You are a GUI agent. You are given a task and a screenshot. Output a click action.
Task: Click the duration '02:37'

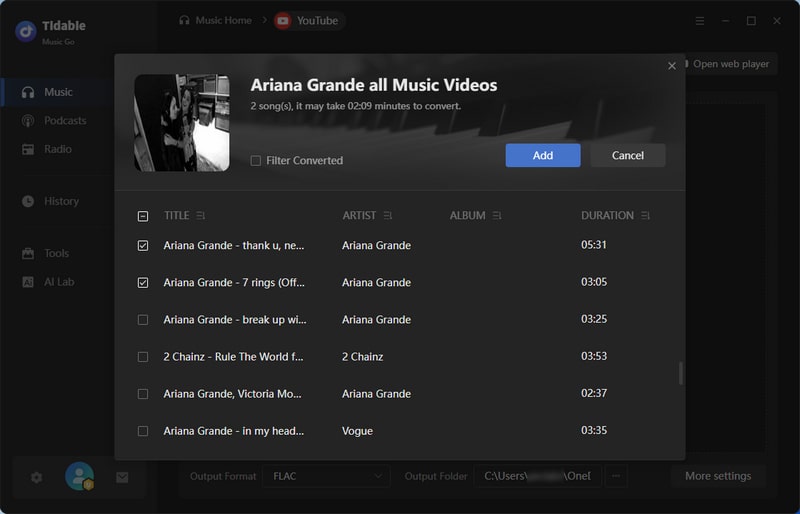[594, 394]
